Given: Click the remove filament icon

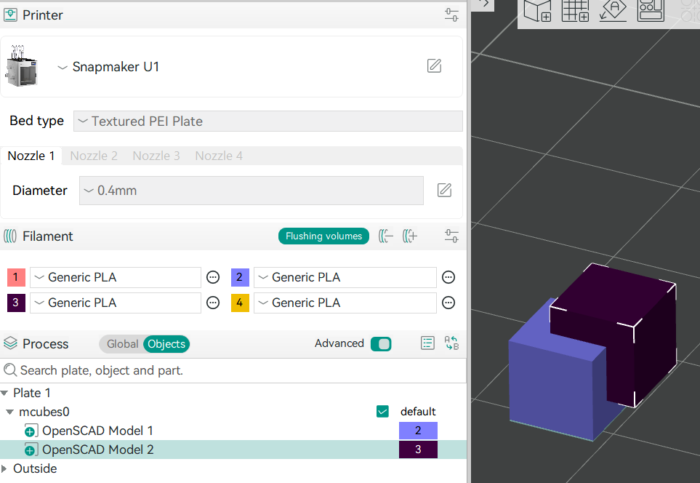Looking at the screenshot, I should click(x=386, y=236).
